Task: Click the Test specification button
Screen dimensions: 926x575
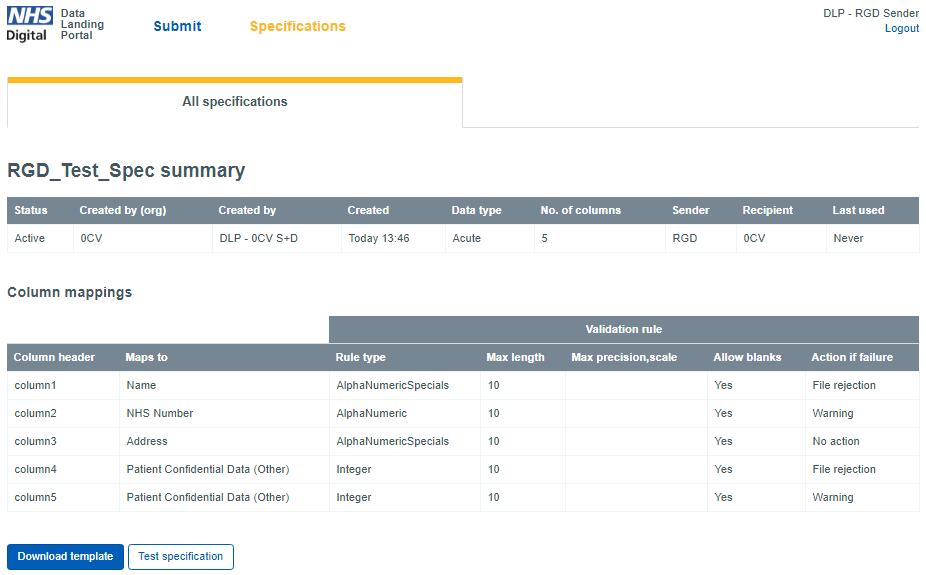Action: [x=181, y=557]
